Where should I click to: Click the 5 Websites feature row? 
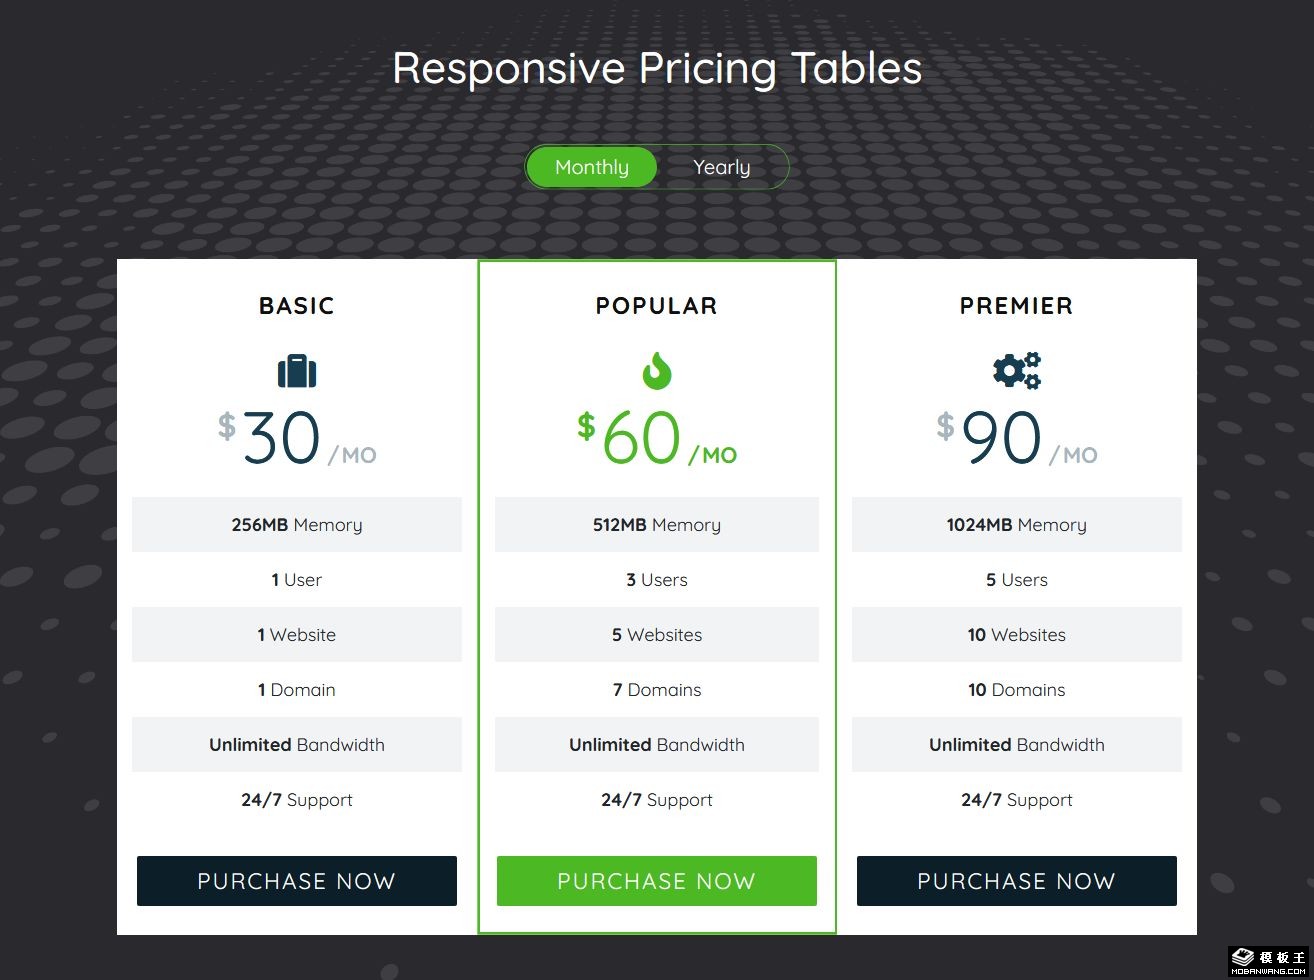coord(657,635)
